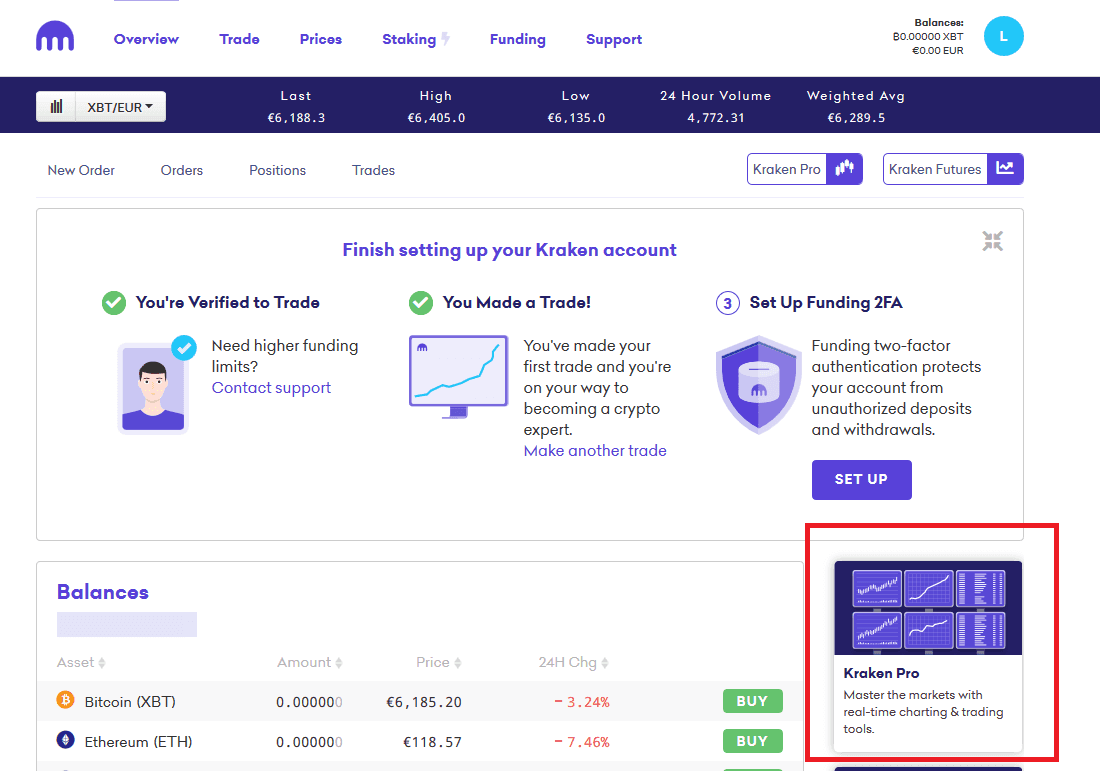Switch to the Orders tab
The height and width of the screenshot is (771, 1100).
[181, 170]
